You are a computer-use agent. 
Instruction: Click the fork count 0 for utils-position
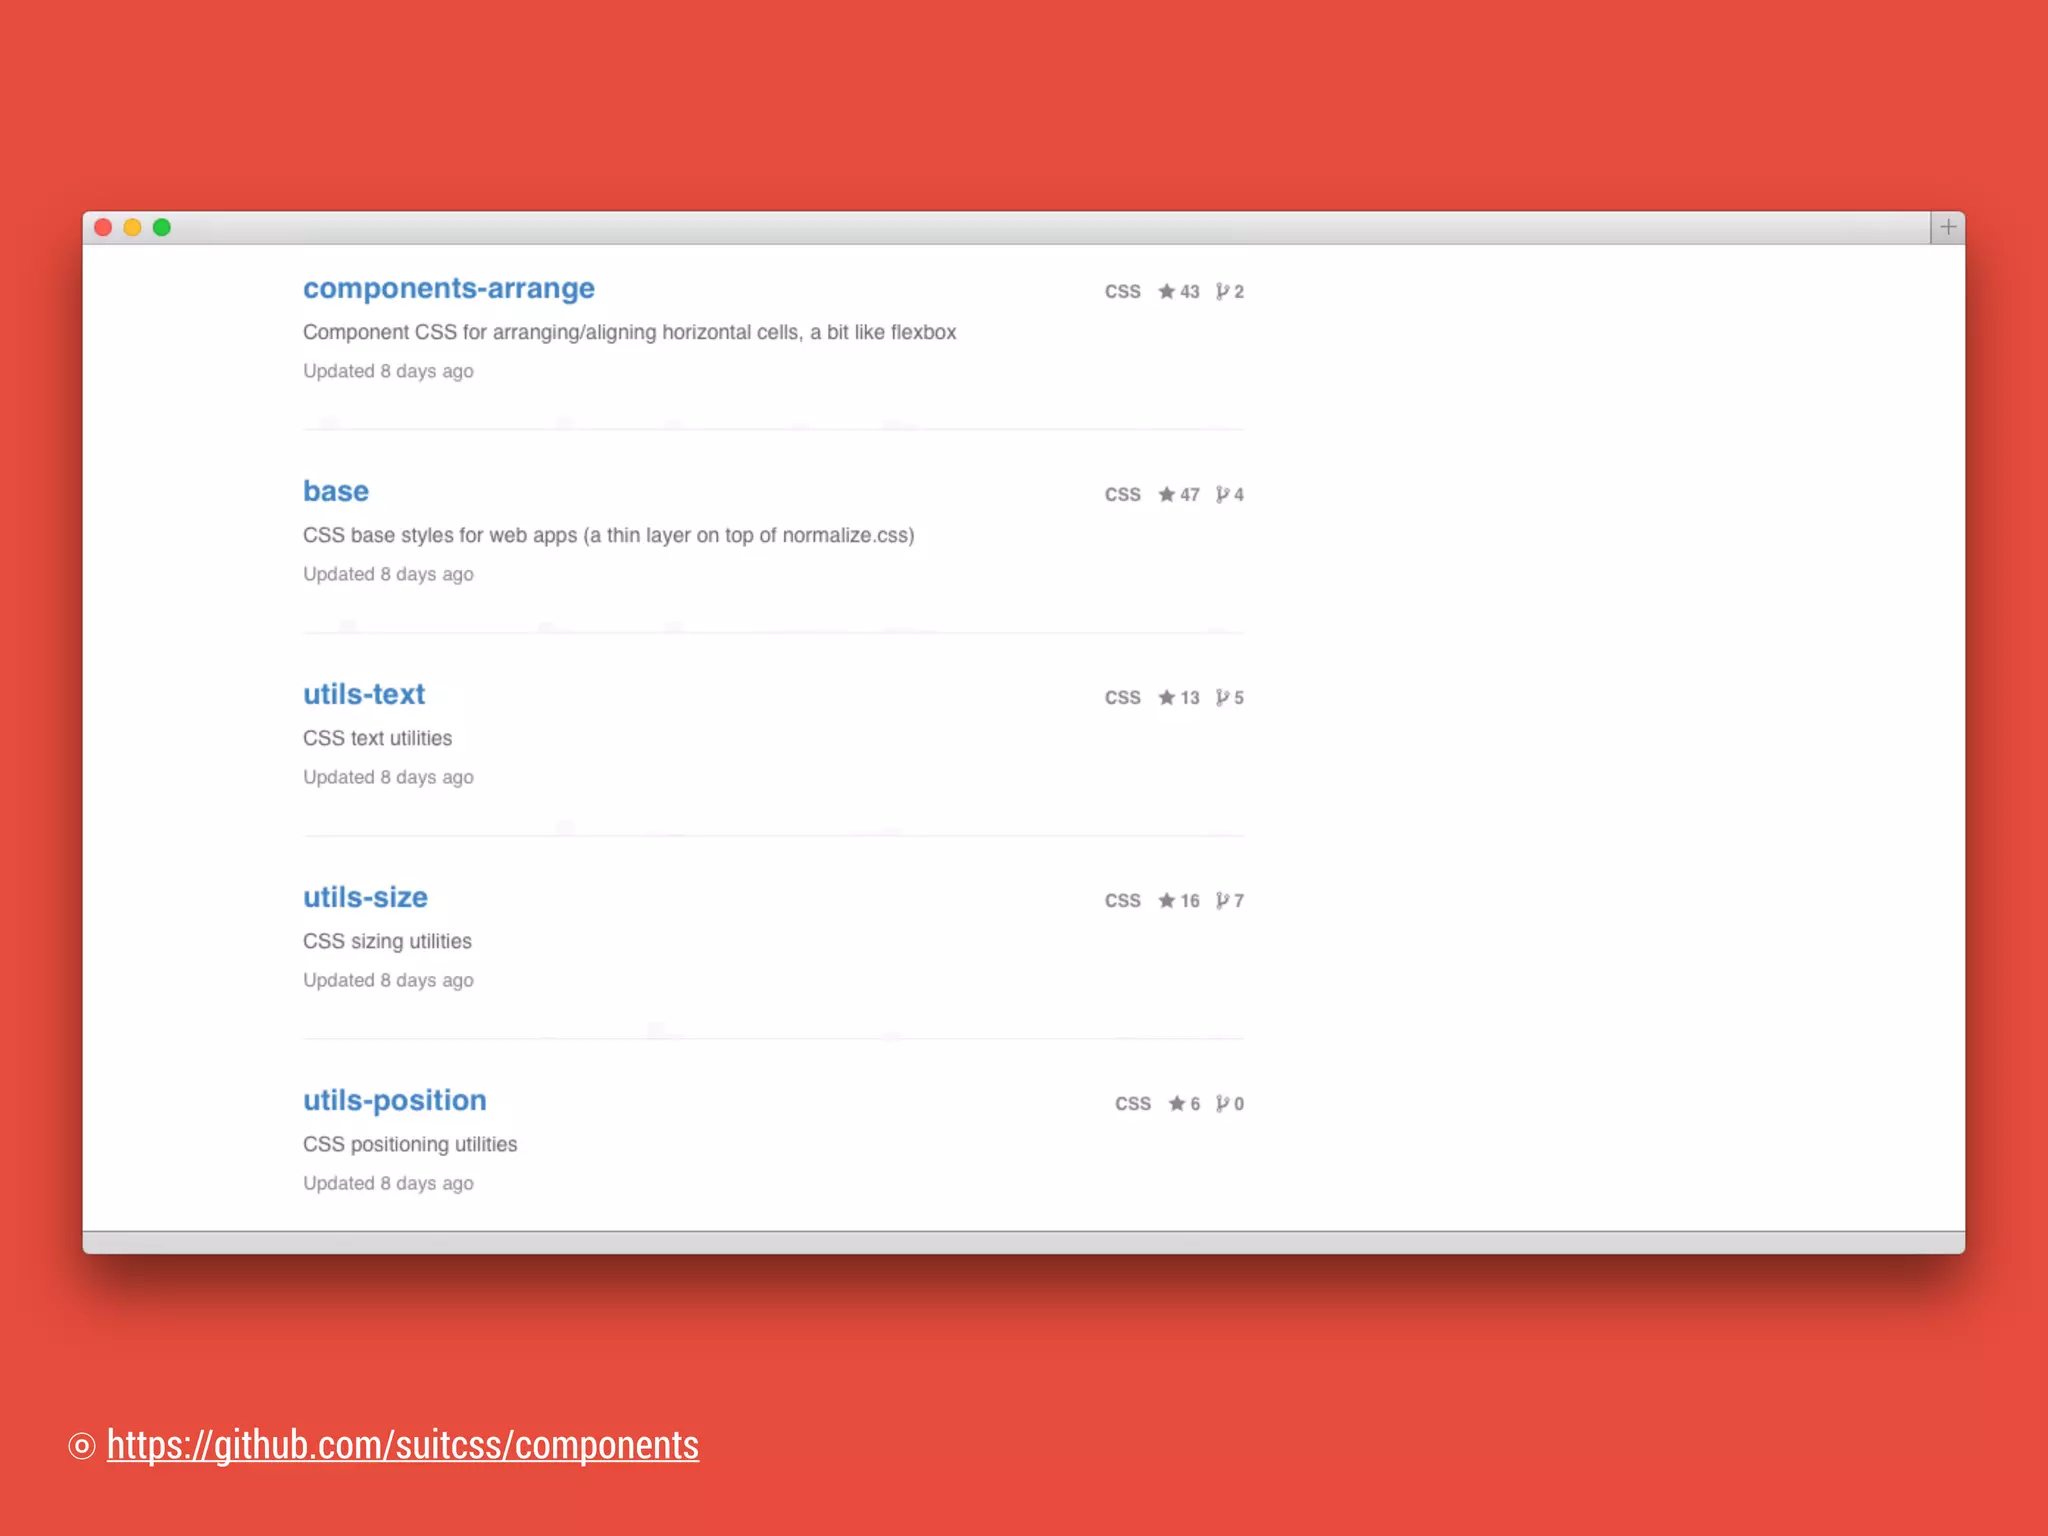(1230, 1104)
